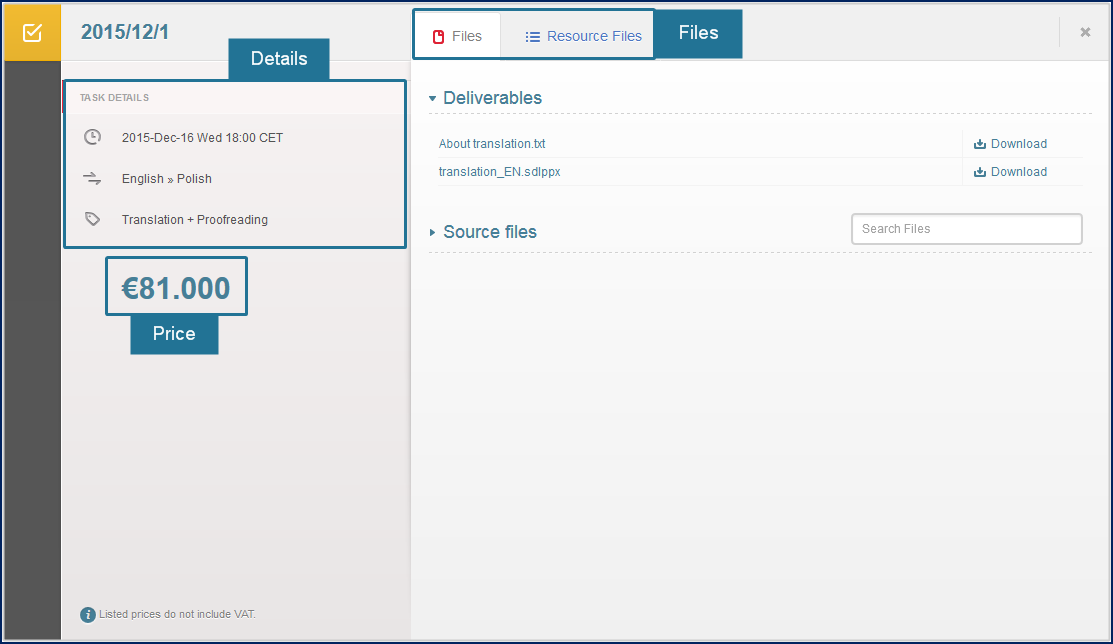Click the Listed prices do not include VAT note

(x=177, y=614)
